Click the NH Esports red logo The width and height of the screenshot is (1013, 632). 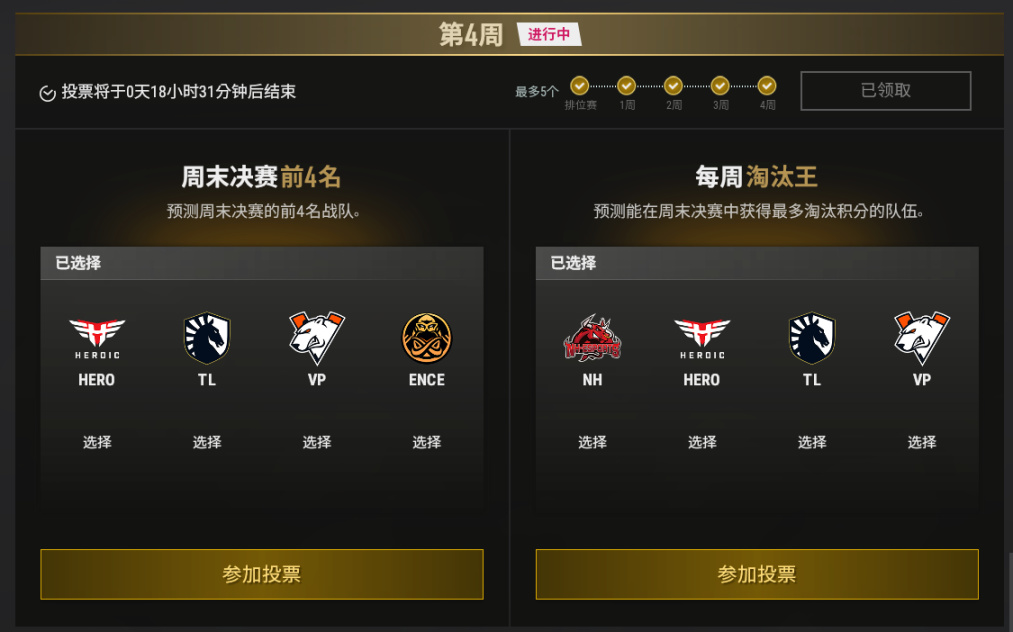(x=592, y=338)
